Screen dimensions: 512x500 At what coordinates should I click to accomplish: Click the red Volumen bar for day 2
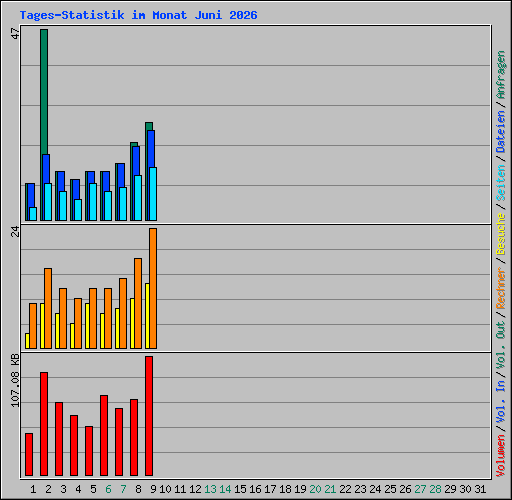pyautogui.click(x=44, y=424)
